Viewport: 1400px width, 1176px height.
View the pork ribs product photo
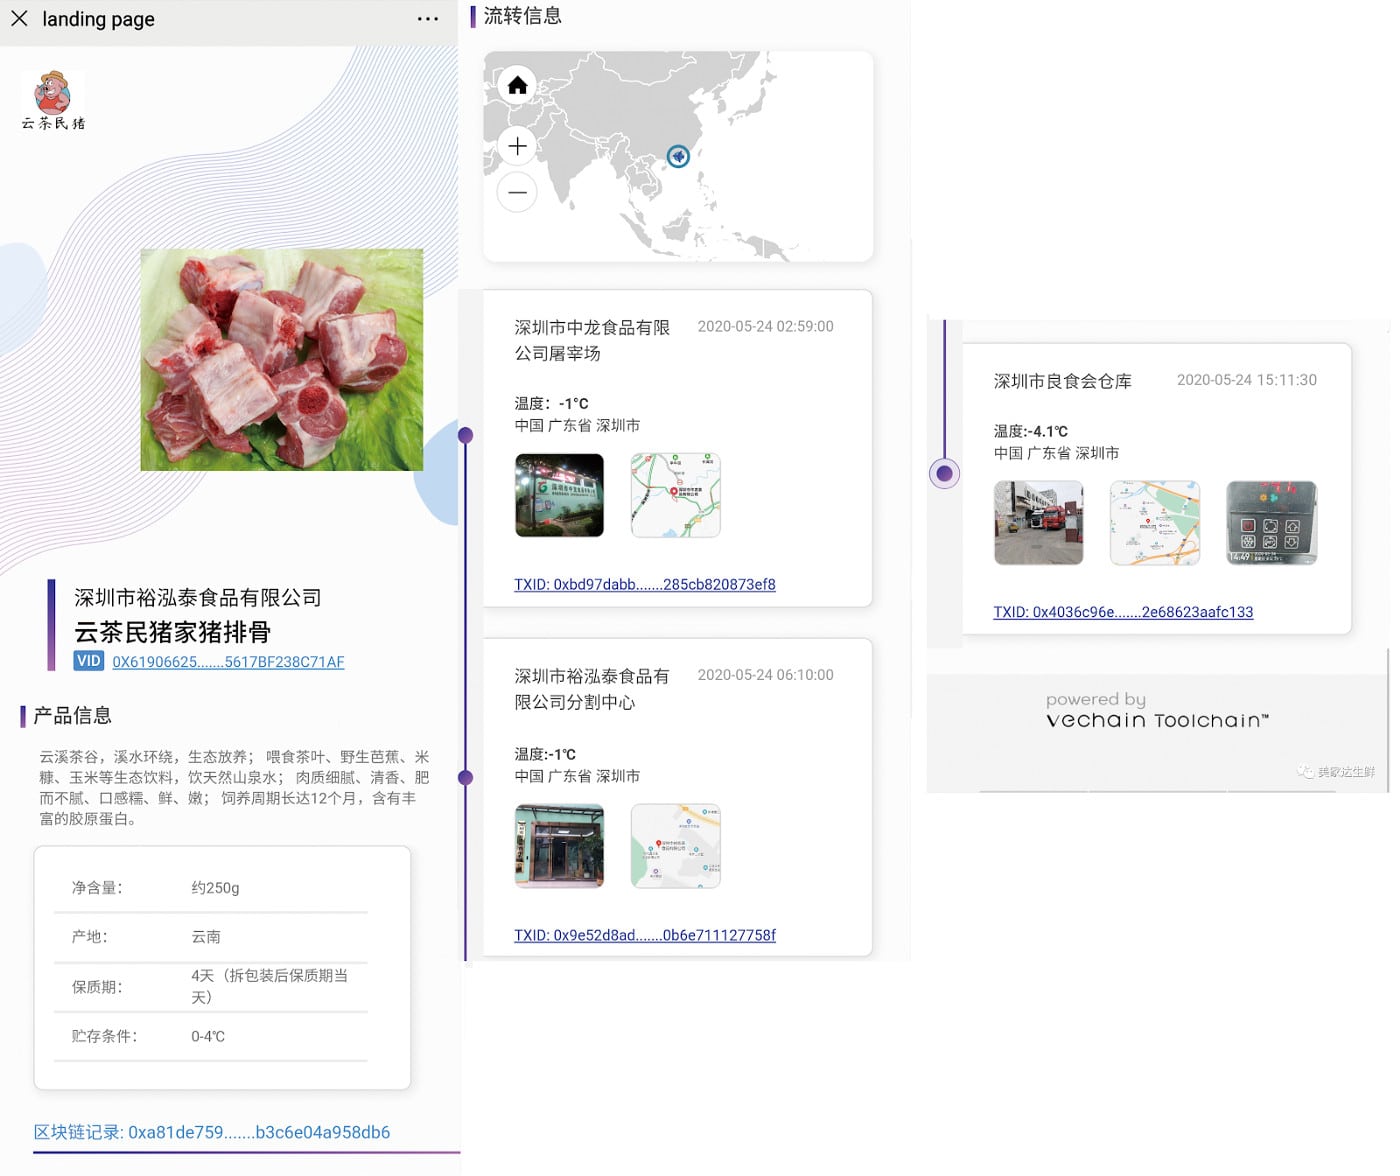tap(282, 360)
